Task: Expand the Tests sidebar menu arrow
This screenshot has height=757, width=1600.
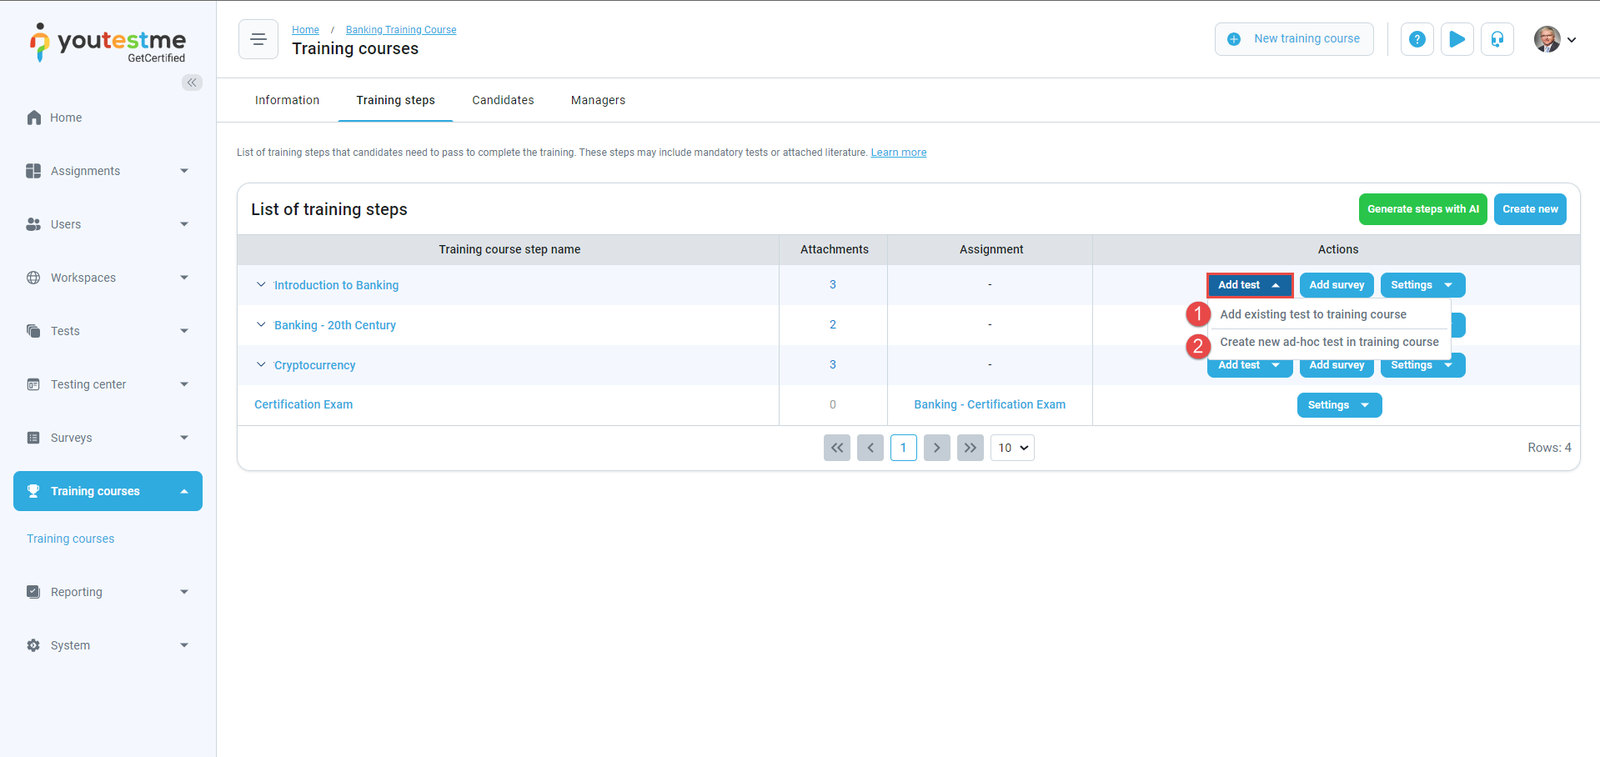Action: tap(184, 331)
